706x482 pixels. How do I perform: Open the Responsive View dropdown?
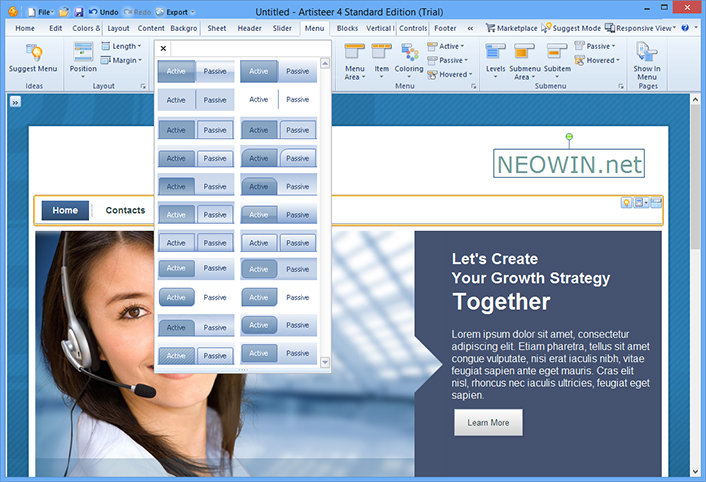click(x=643, y=28)
